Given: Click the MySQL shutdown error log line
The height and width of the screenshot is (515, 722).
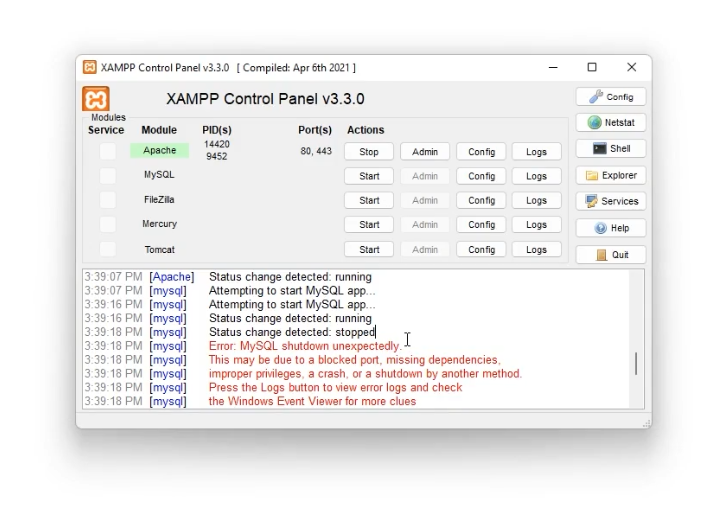Looking at the screenshot, I should [304, 346].
